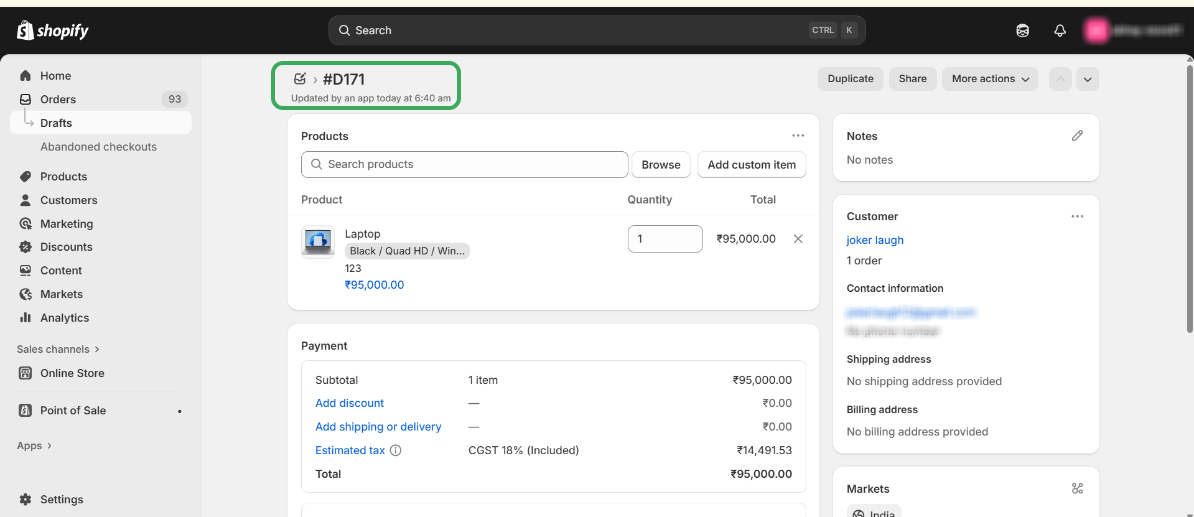1194x517 pixels.
Task: Expand the More actions dropdown
Action: 990,79
